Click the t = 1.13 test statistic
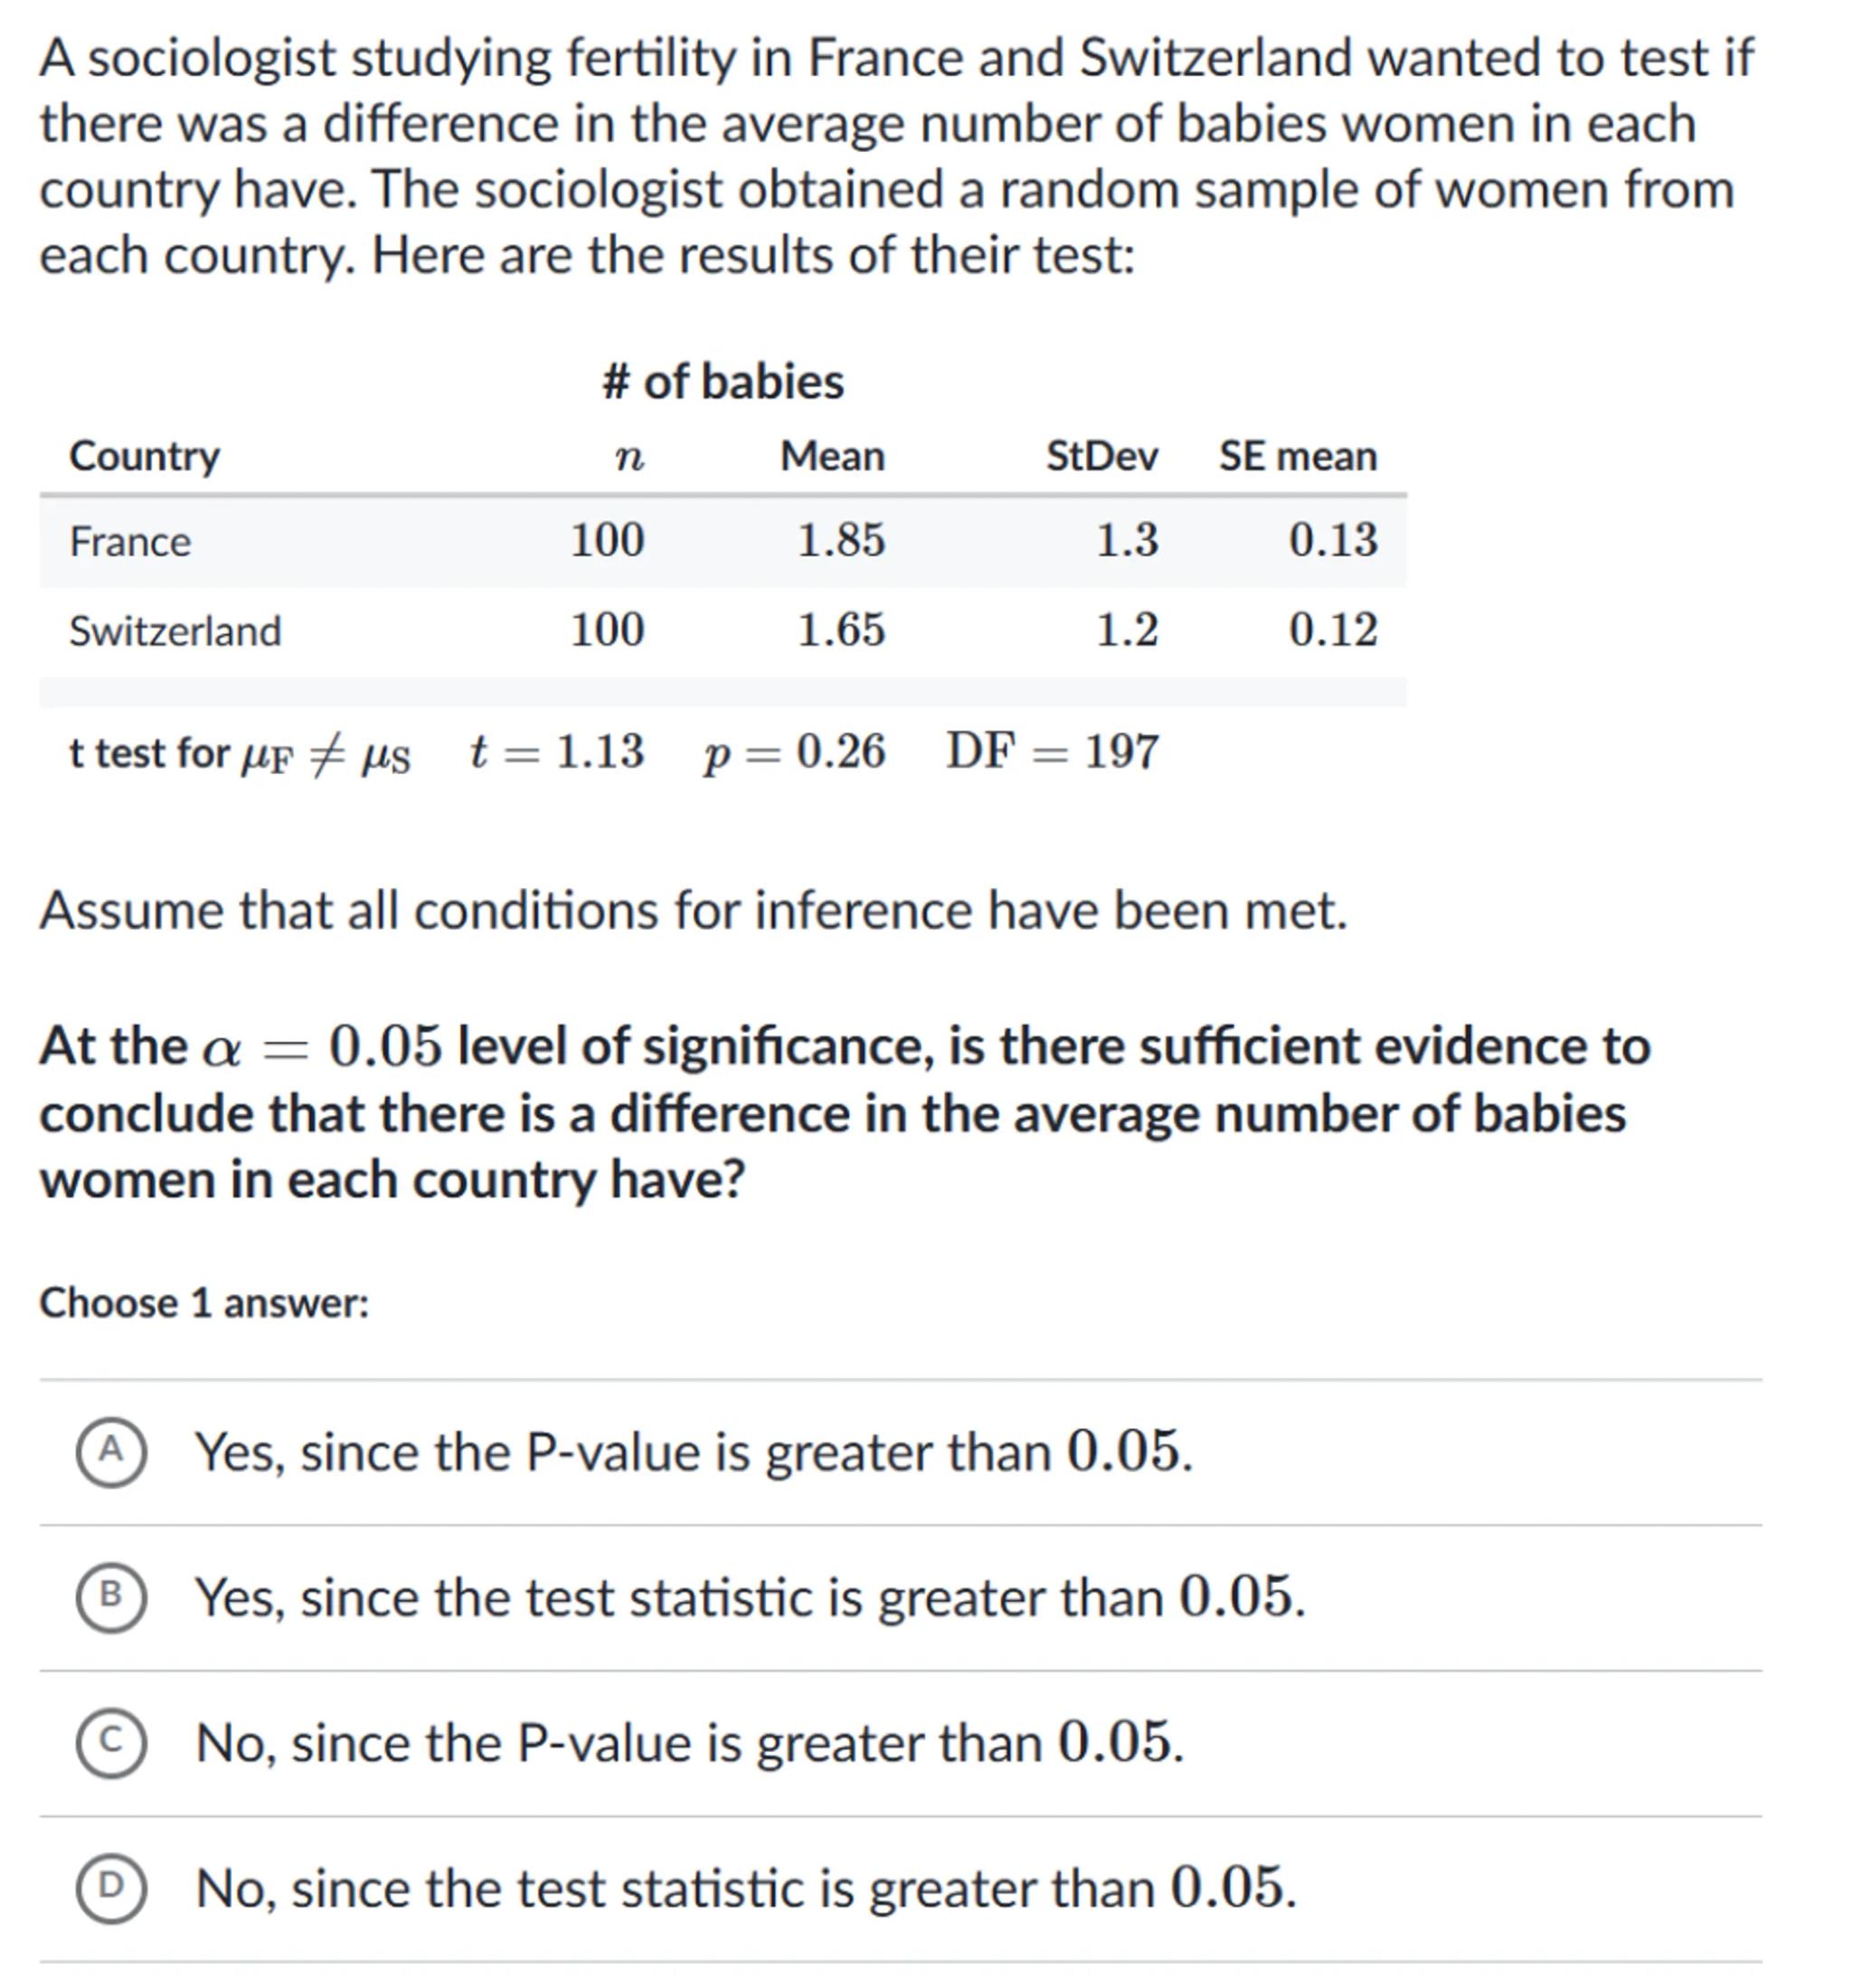This screenshot has height=1988, width=1852. [x=556, y=751]
